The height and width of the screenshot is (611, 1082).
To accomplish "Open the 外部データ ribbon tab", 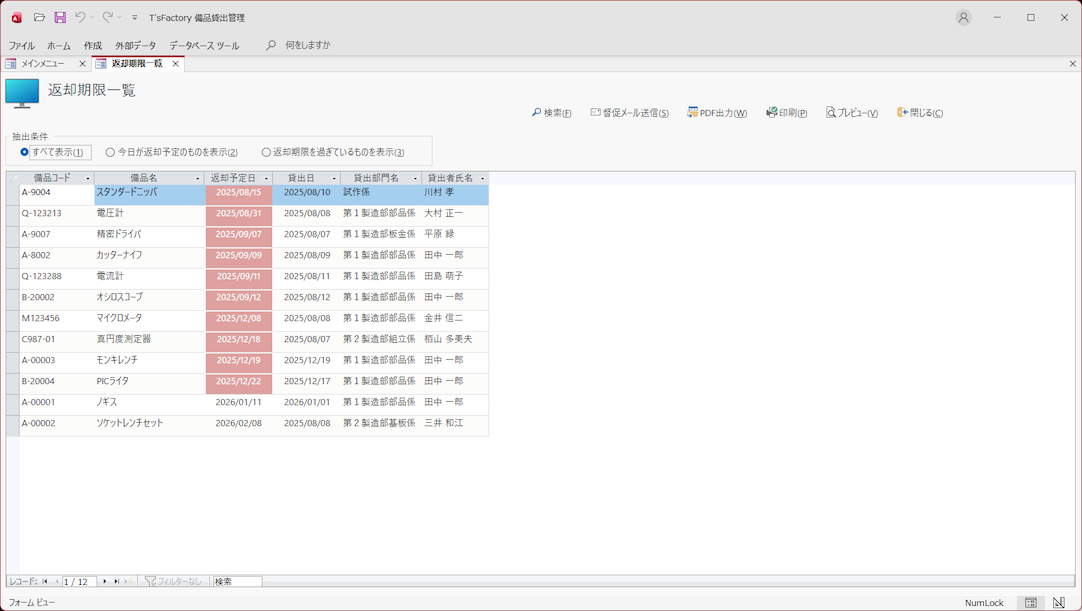I will click(135, 45).
